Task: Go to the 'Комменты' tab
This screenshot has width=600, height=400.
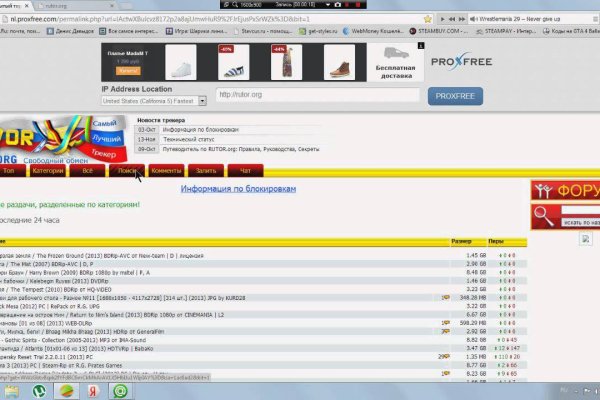Action: point(165,171)
